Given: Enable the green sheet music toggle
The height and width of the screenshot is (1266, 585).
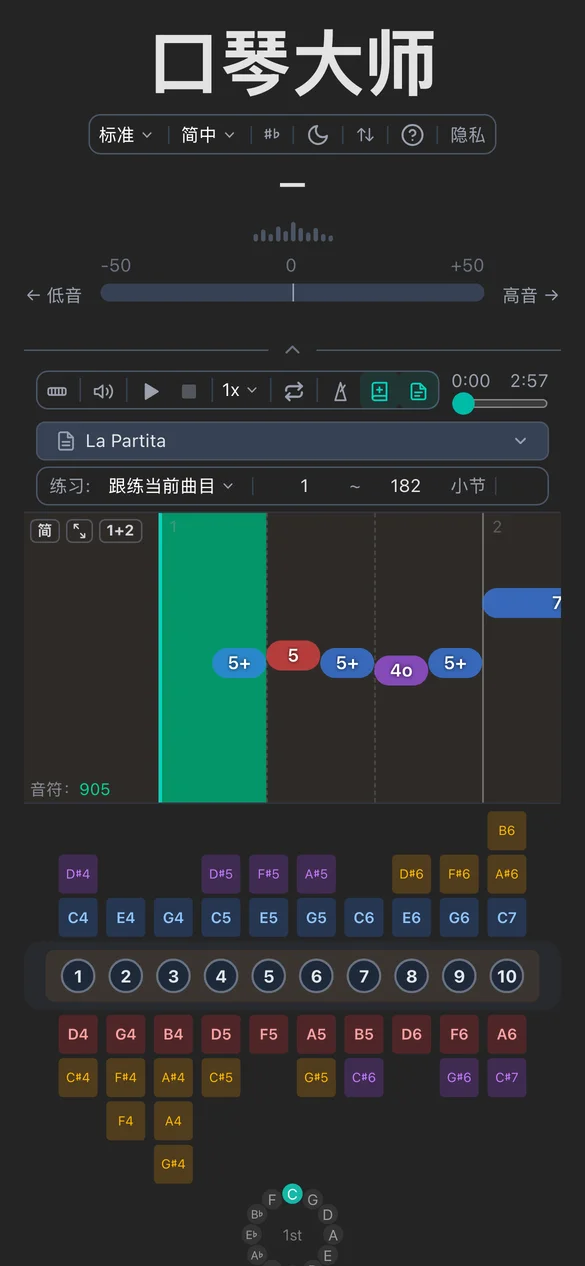Looking at the screenshot, I should 418,391.
